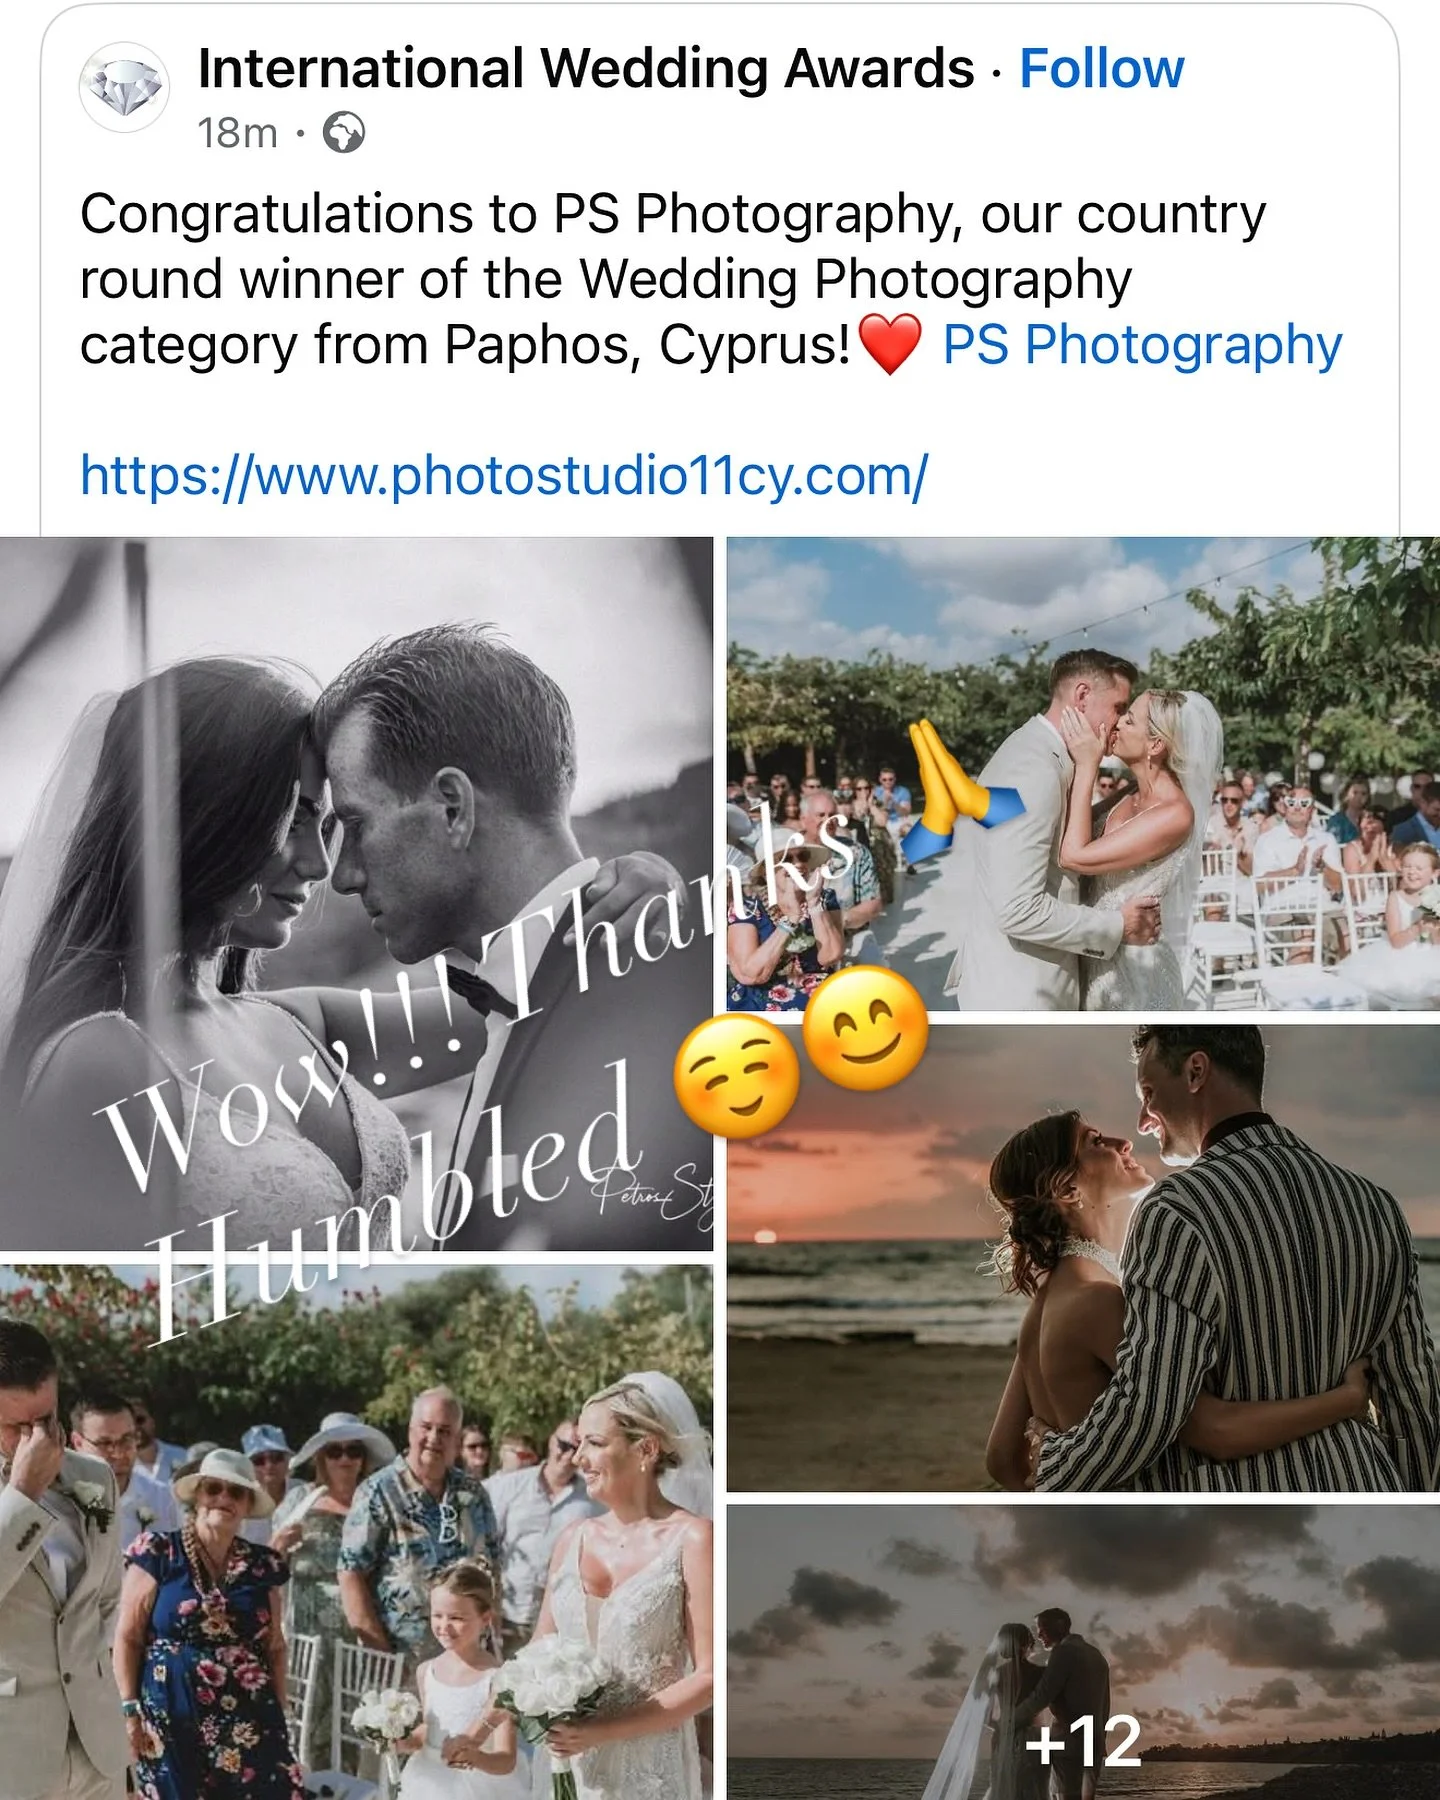Image resolution: width=1440 pixels, height=1800 pixels.
Task: Tap the red heart emoji in caption
Action: [x=890, y=344]
